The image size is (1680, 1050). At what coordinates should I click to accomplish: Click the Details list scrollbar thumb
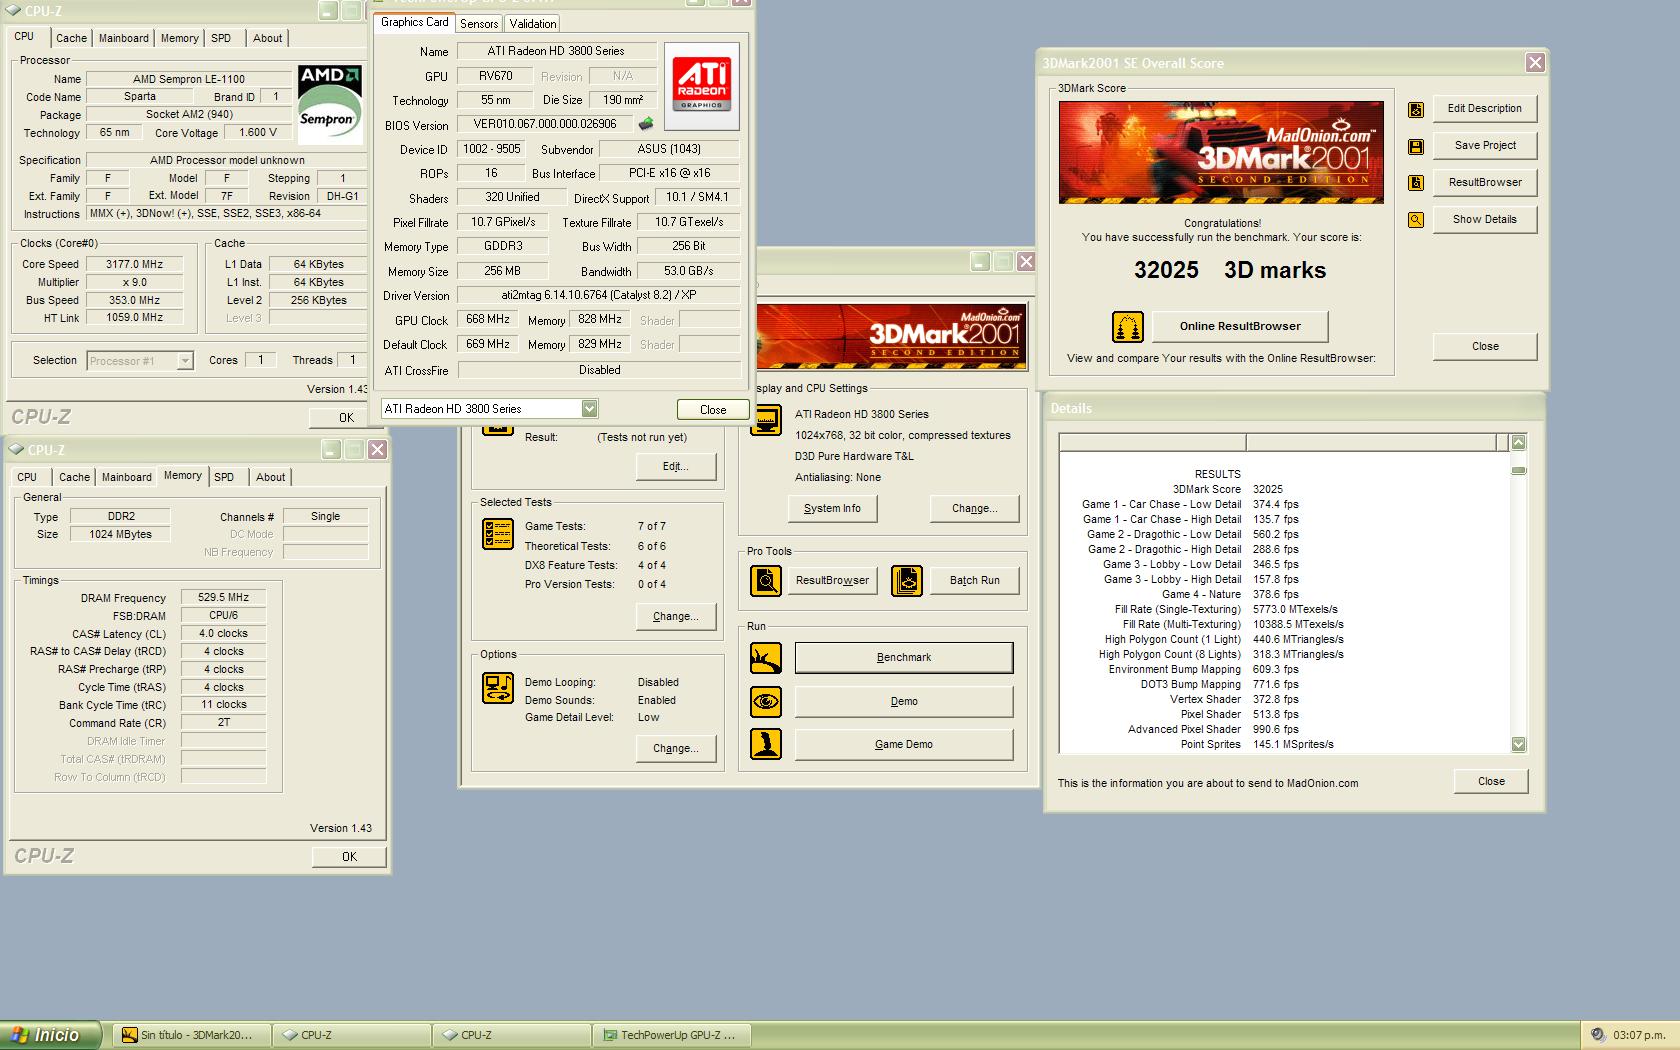[x=1519, y=470]
